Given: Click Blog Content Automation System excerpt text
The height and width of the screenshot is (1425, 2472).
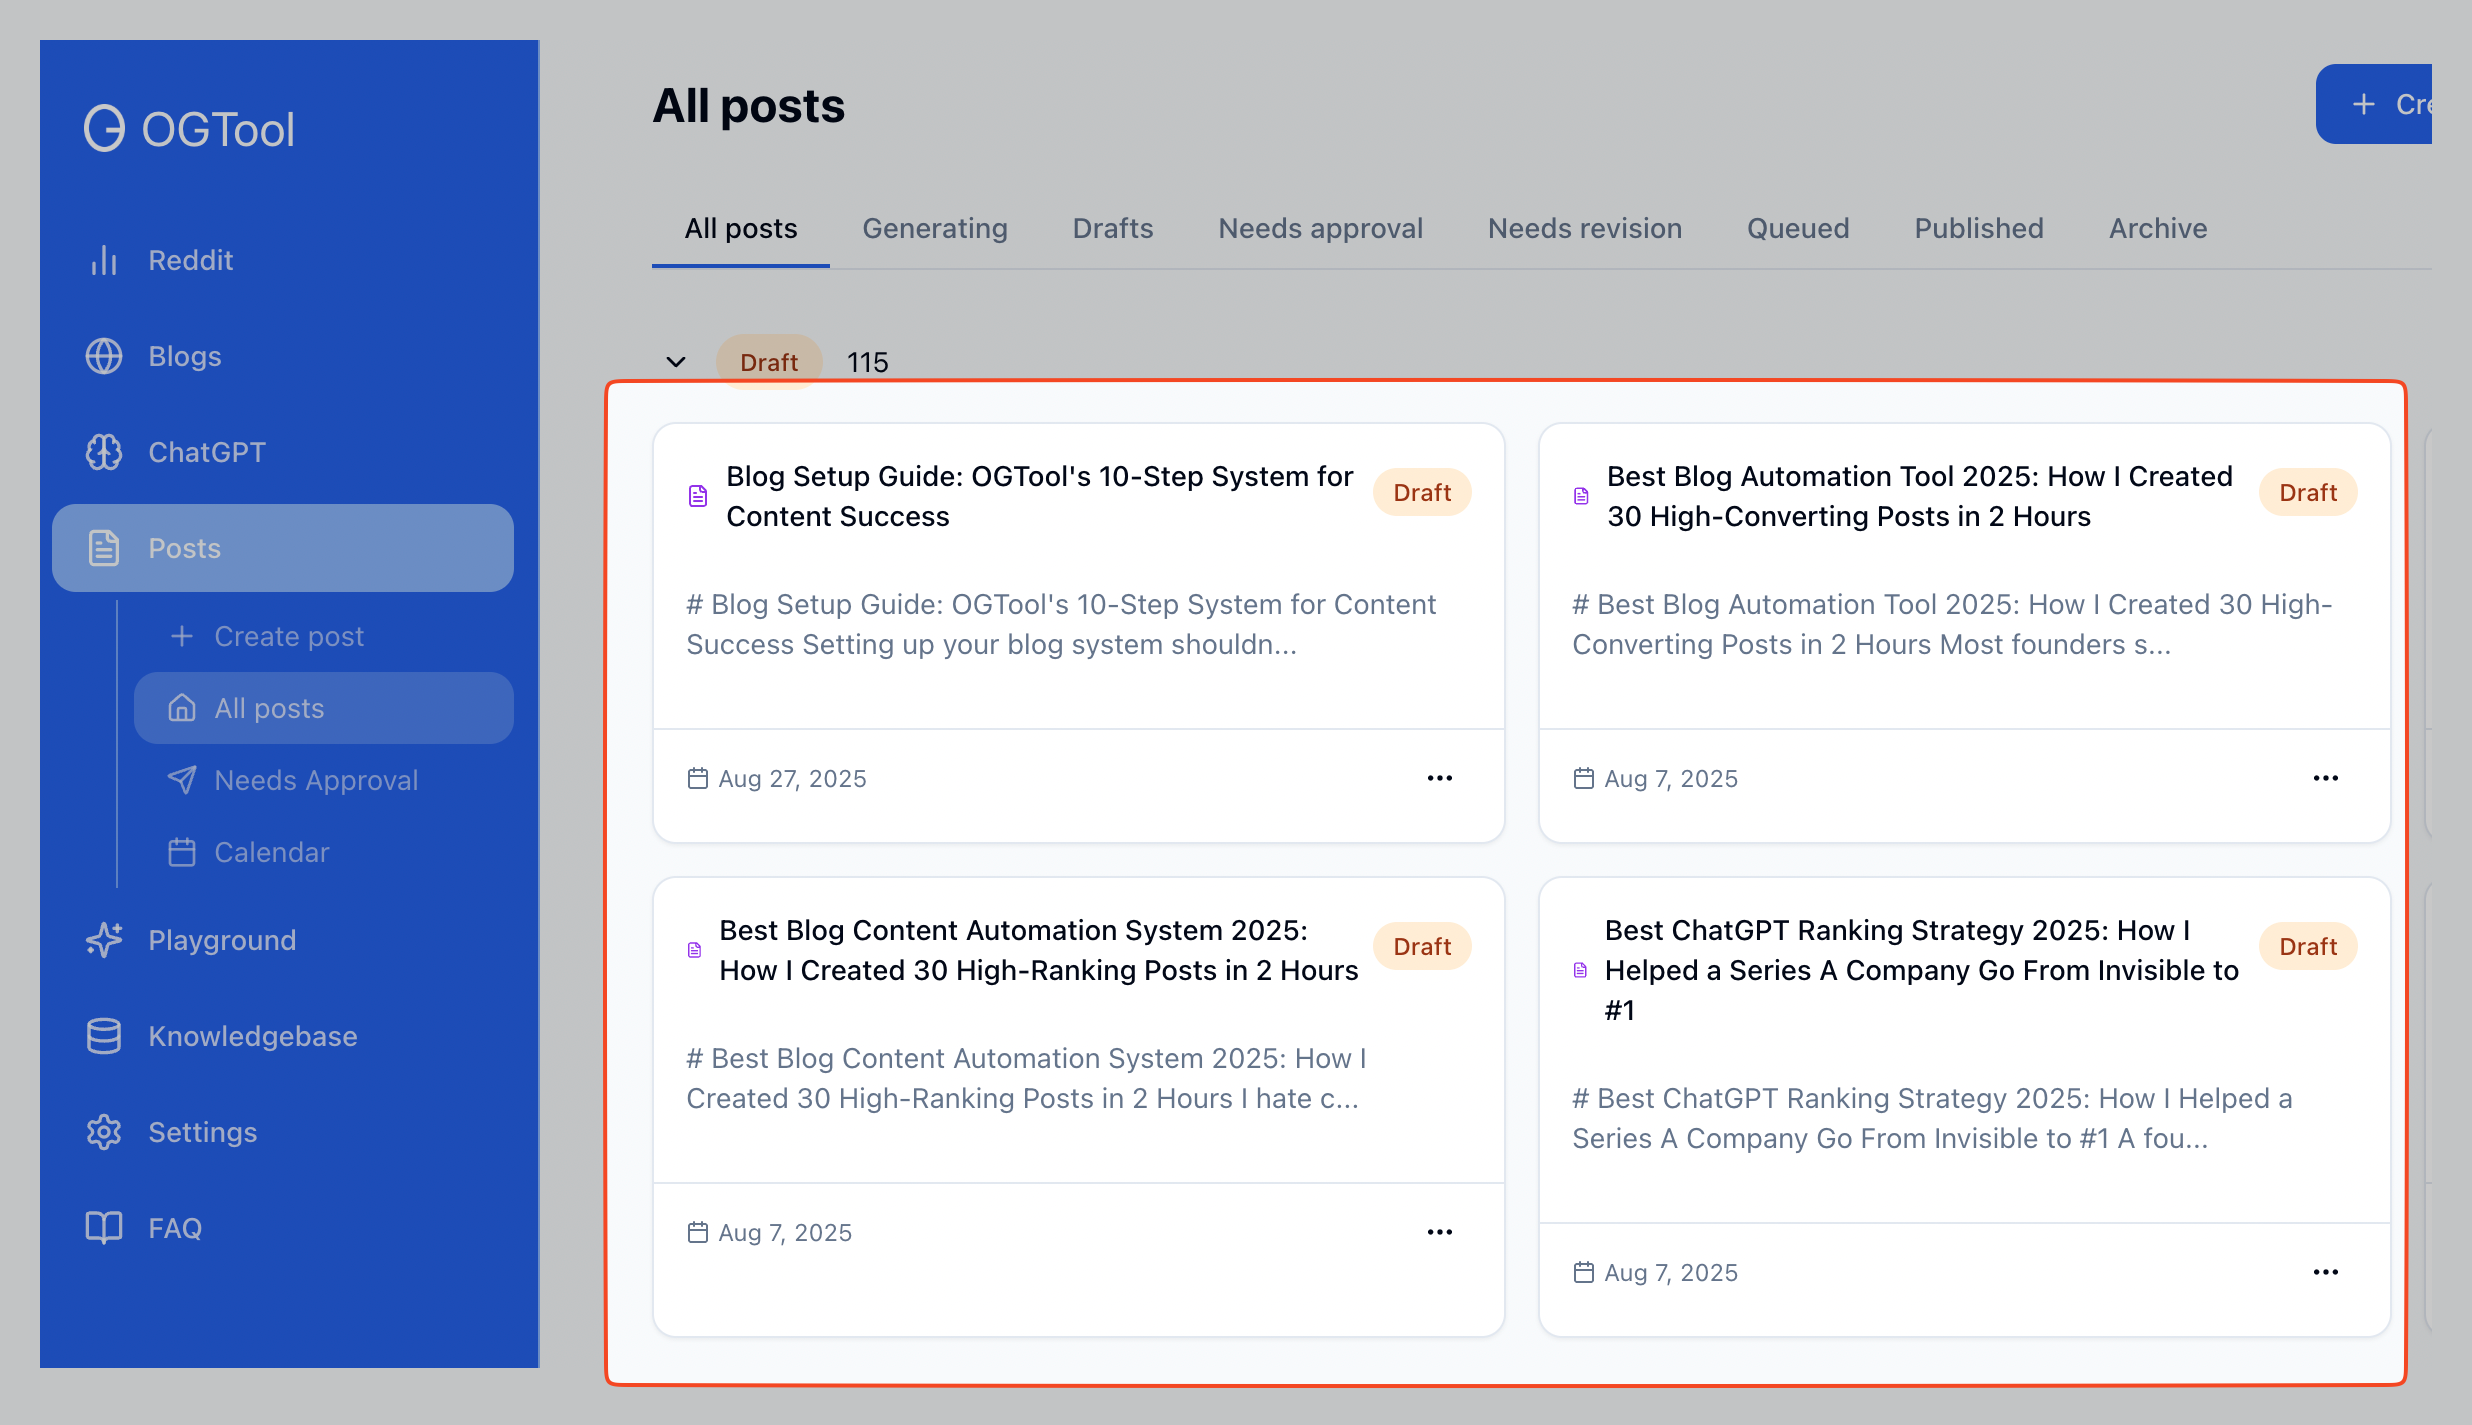Looking at the screenshot, I should tap(1027, 1078).
